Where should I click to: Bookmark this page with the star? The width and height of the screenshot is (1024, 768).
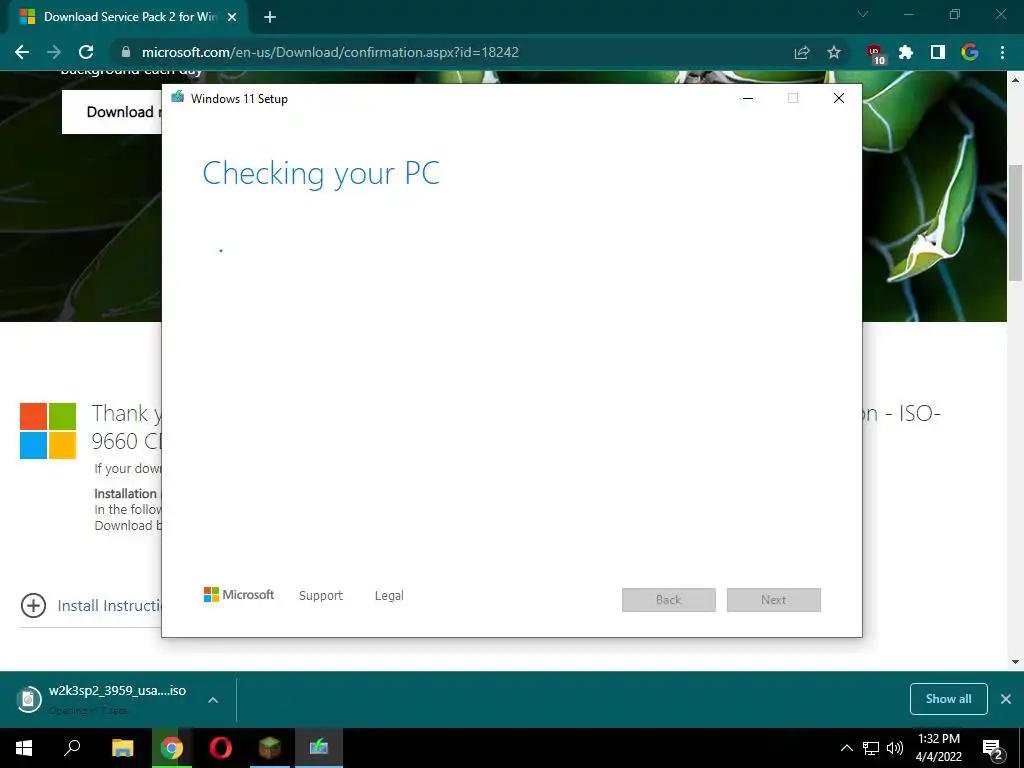point(834,52)
